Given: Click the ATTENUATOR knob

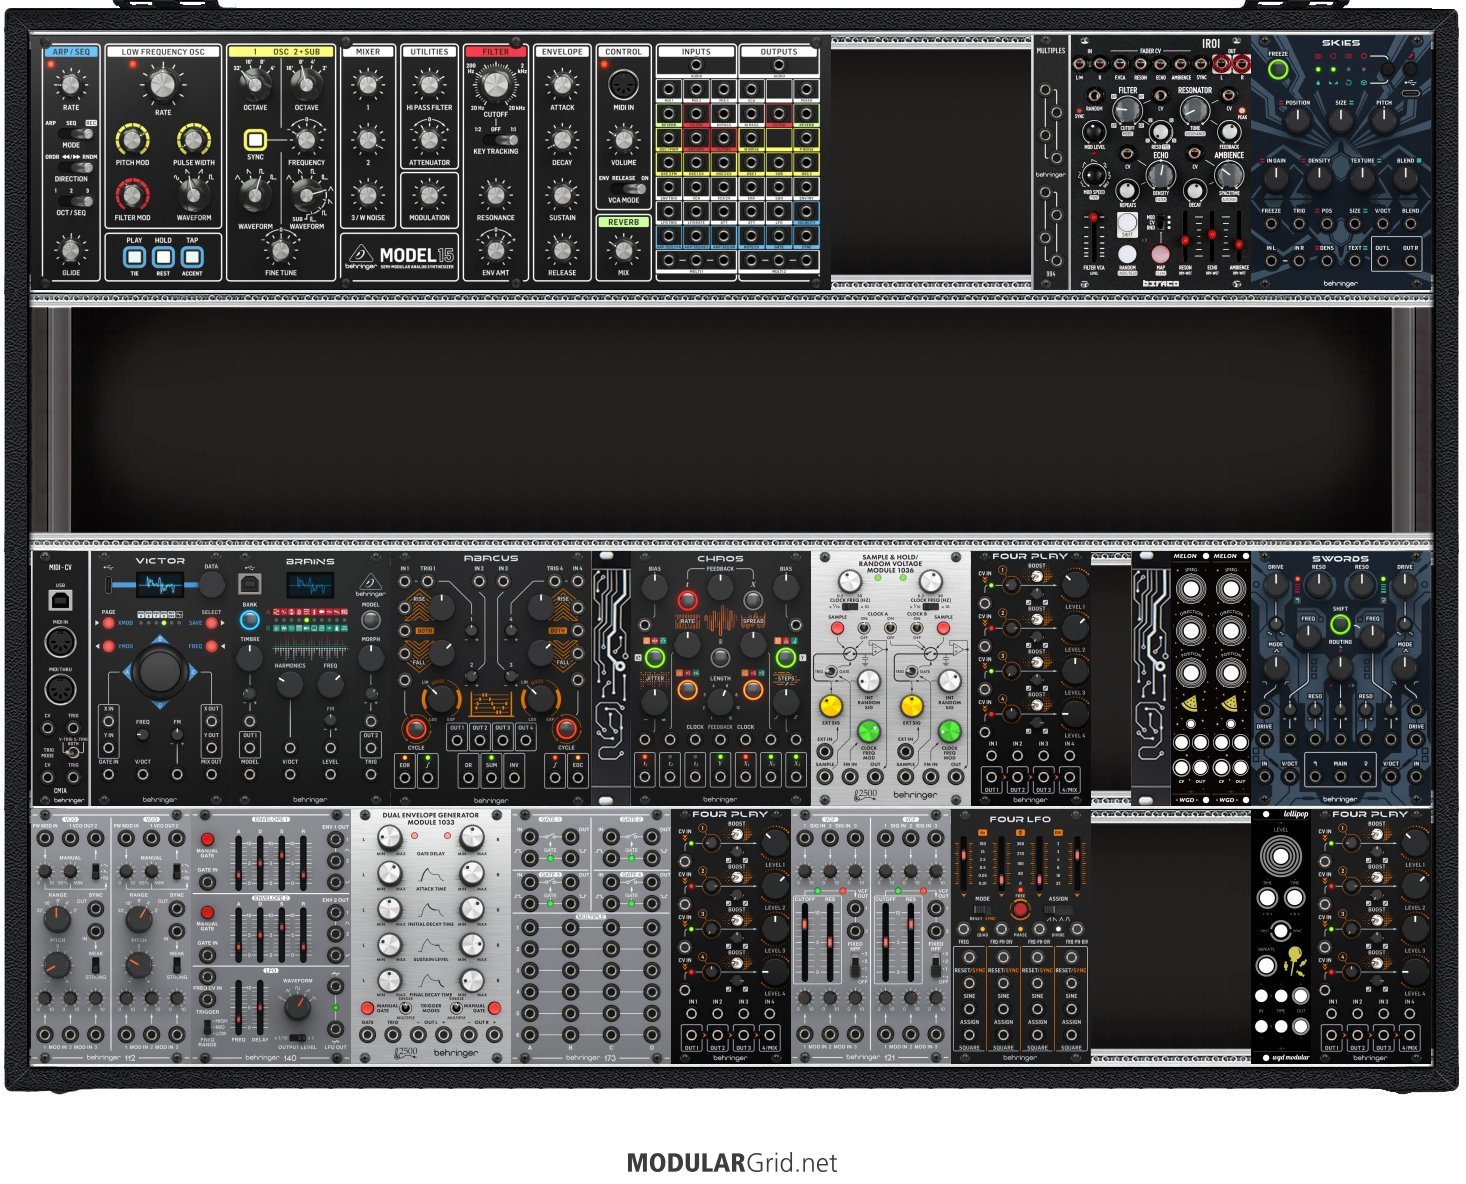Looking at the screenshot, I should [429, 140].
